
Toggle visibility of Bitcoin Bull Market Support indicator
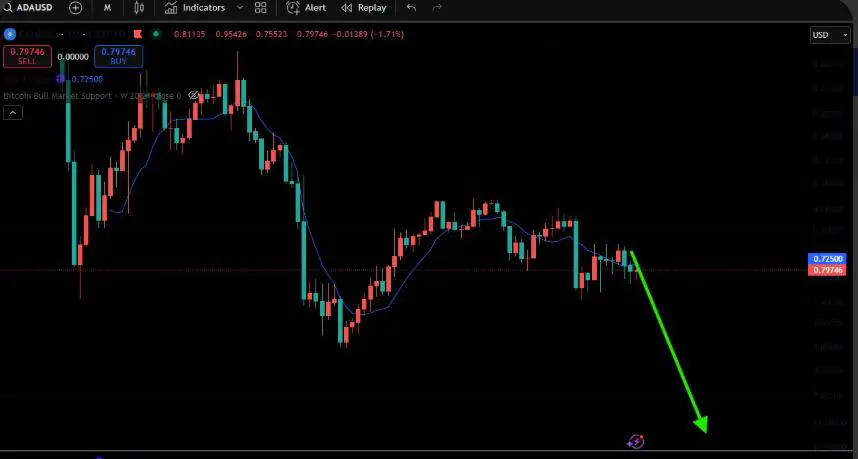coord(193,96)
